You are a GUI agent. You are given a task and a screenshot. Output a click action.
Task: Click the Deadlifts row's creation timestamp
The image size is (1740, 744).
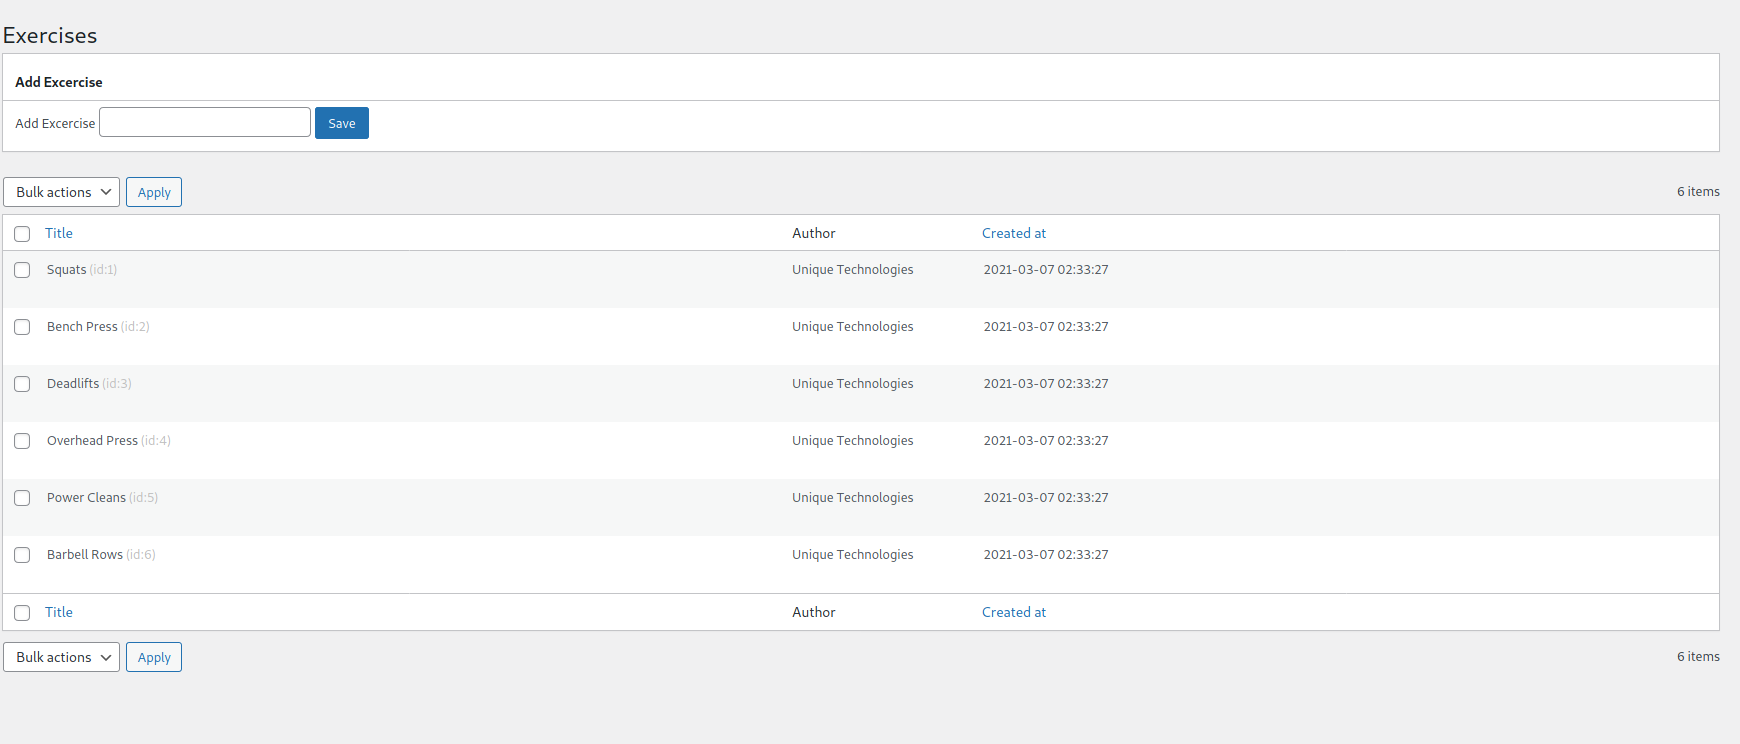[1046, 384]
